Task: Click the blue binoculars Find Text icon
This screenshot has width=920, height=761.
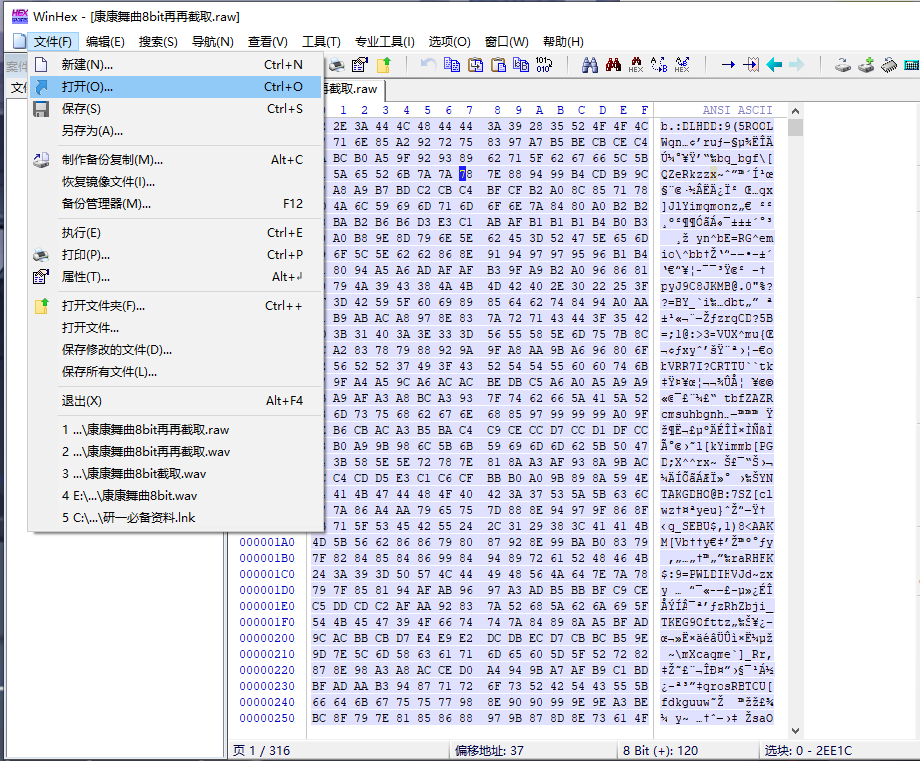Action: [590, 65]
